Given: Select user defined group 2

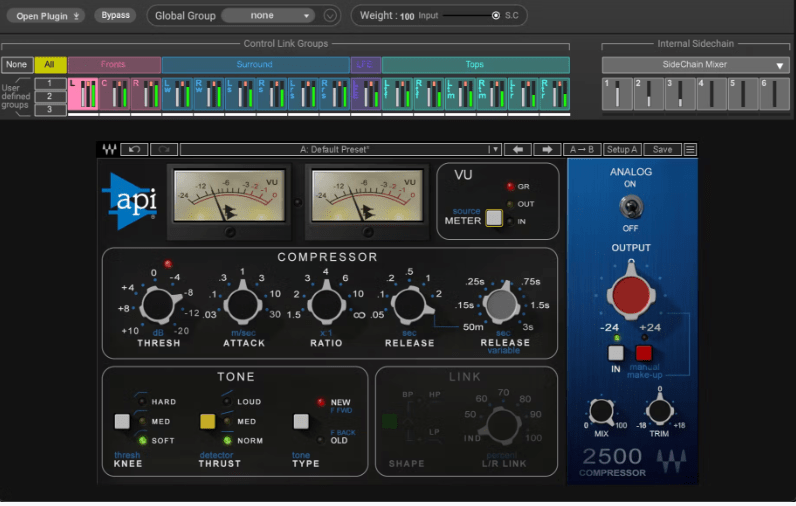Looking at the screenshot, I should 50,96.
